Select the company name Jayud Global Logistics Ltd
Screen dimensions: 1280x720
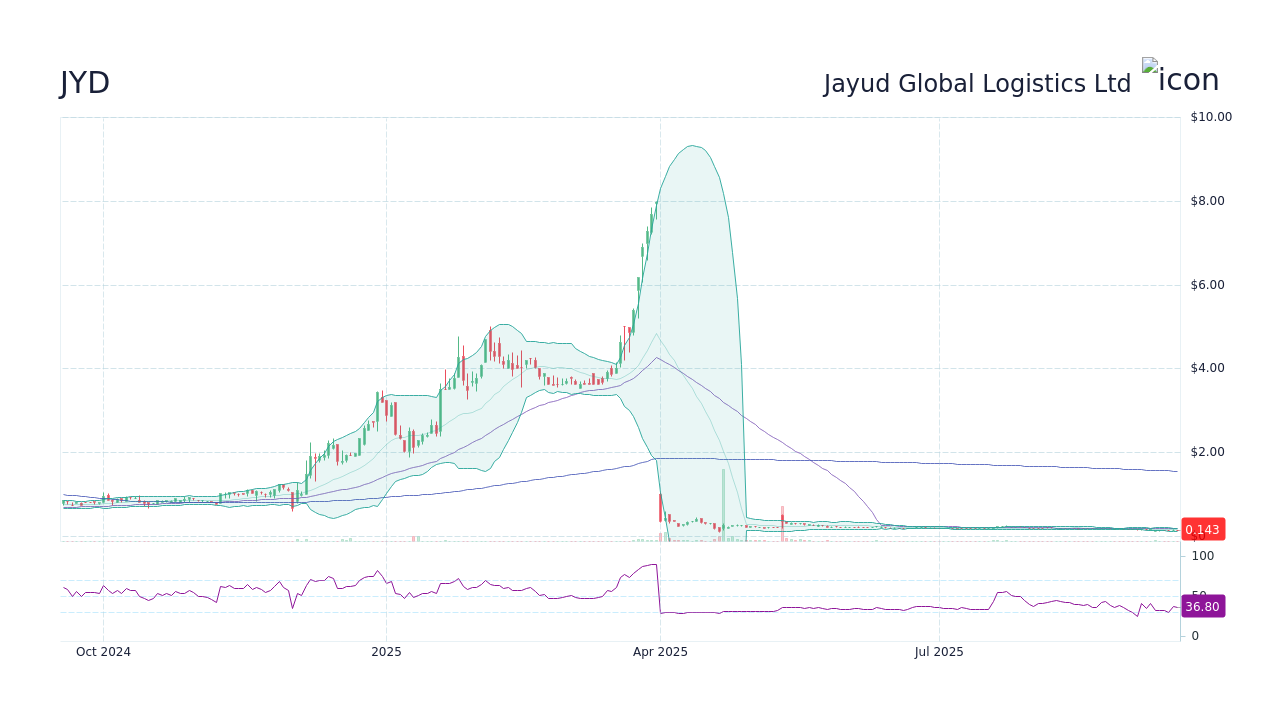(977, 83)
